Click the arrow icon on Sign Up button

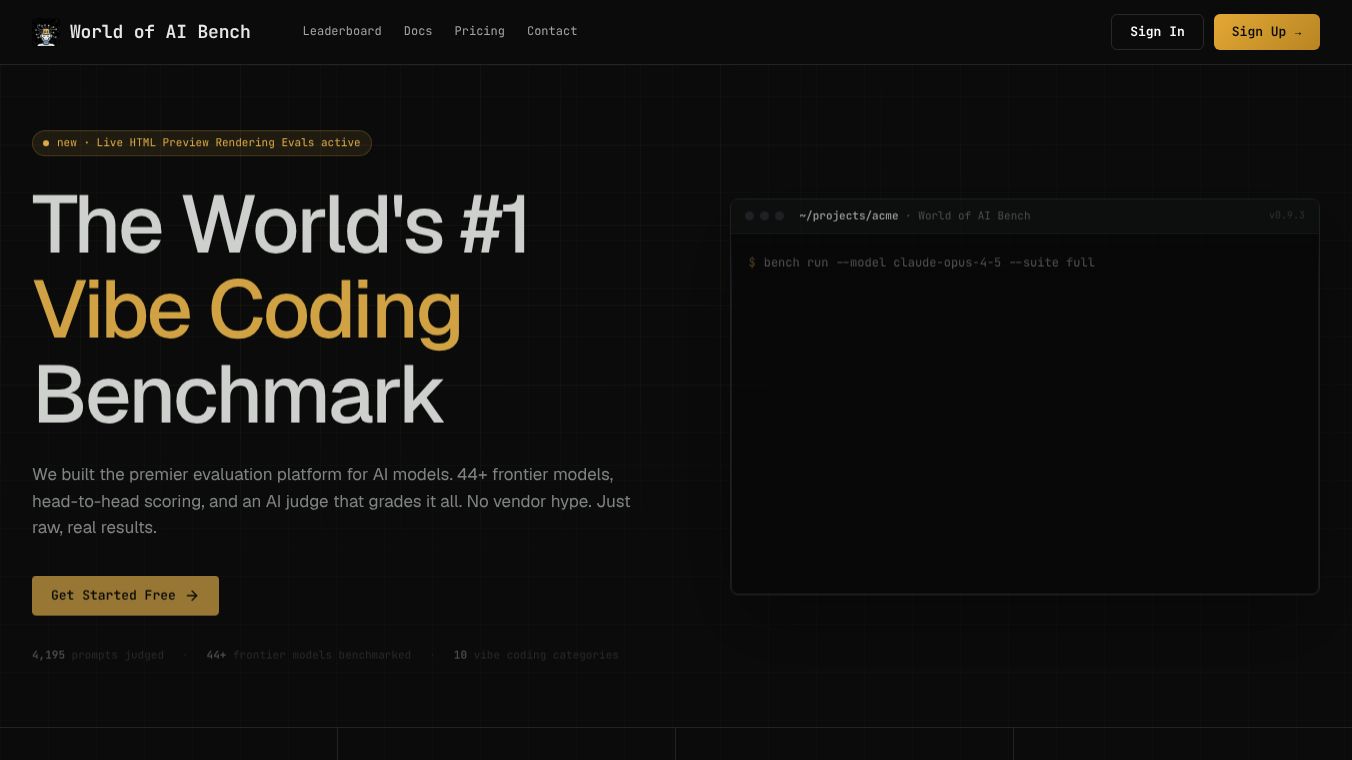[1298, 33]
